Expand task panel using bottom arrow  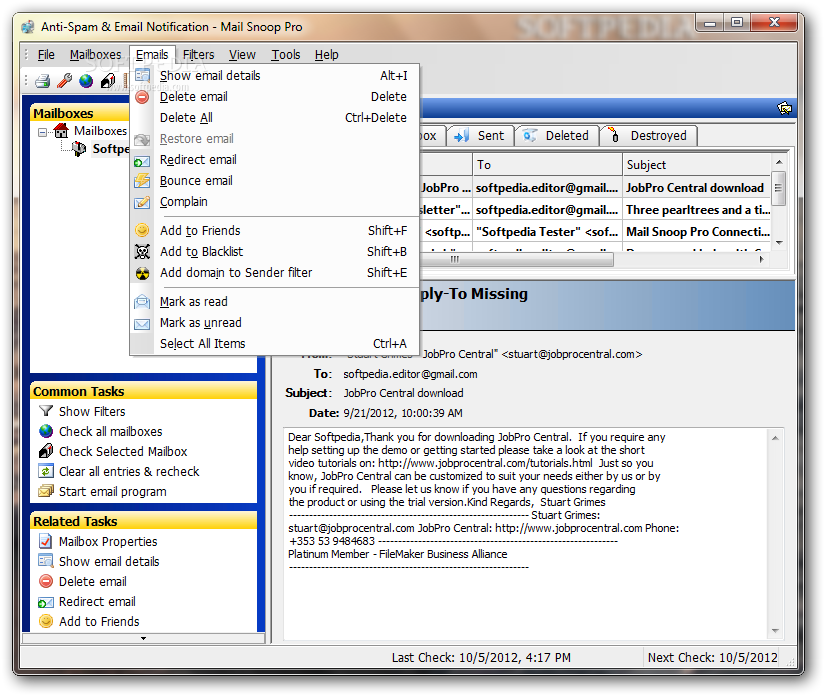(x=143, y=638)
